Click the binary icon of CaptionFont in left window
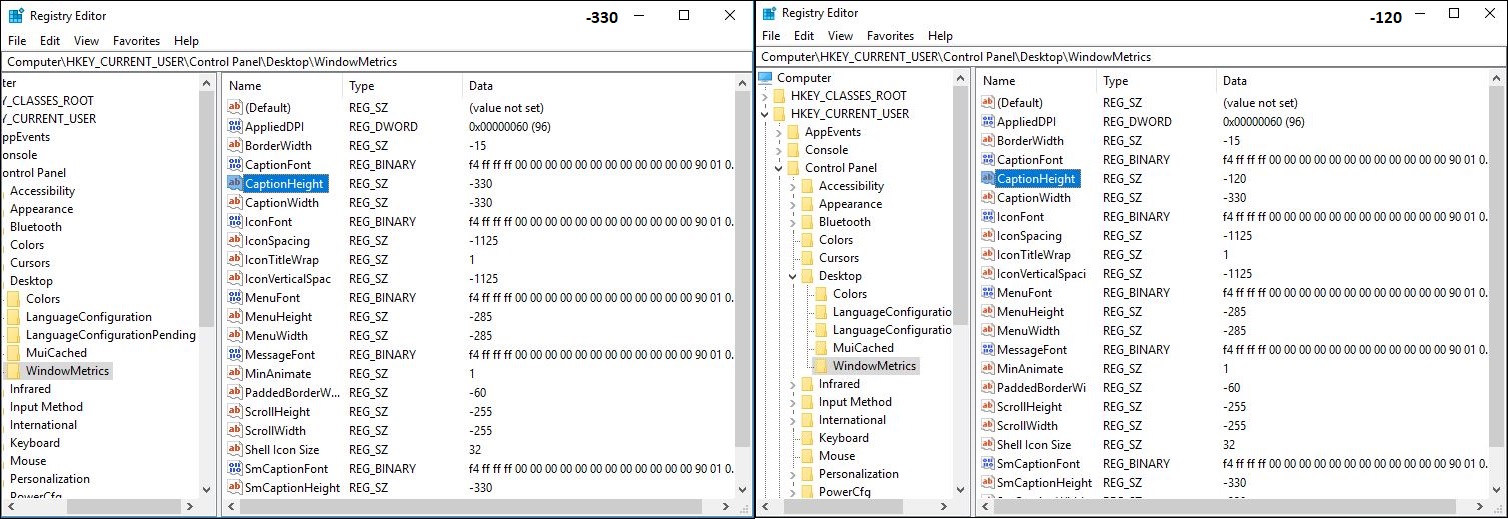 [235, 164]
